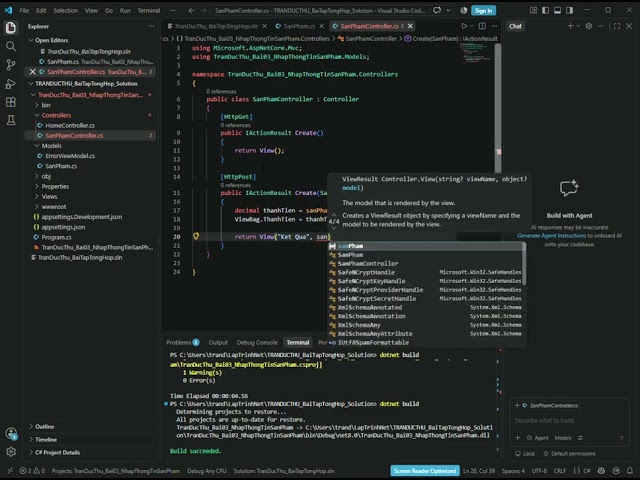The image size is (640, 480).
Task: Open appsettings.json in explorer
Action: 63,227
